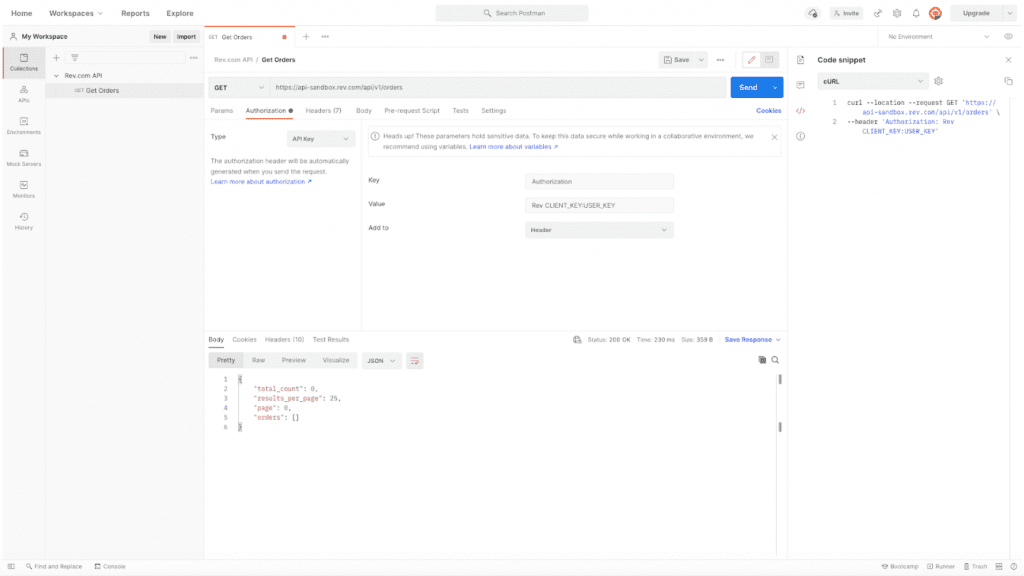Switch response view to Raw
The height and width of the screenshot is (576, 1024).
259,360
